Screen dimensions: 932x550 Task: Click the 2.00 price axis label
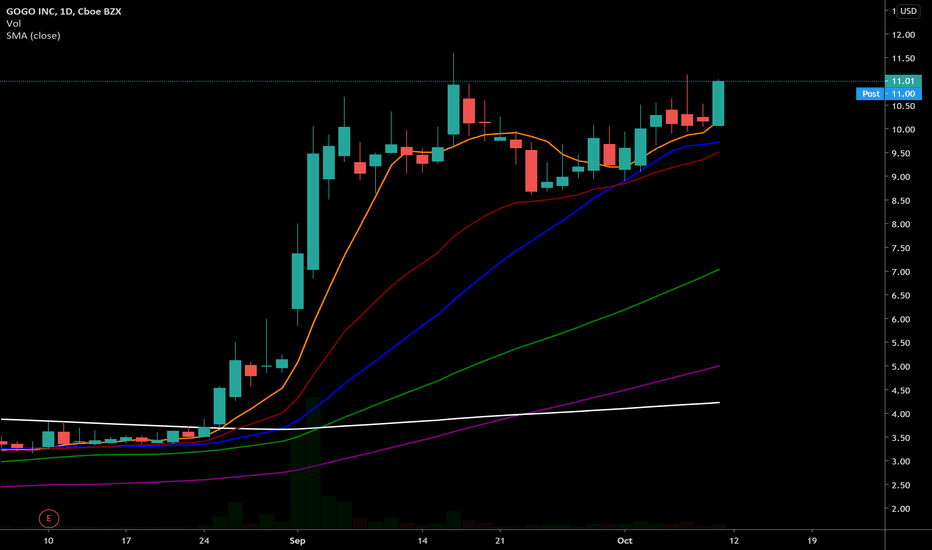coord(901,509)
